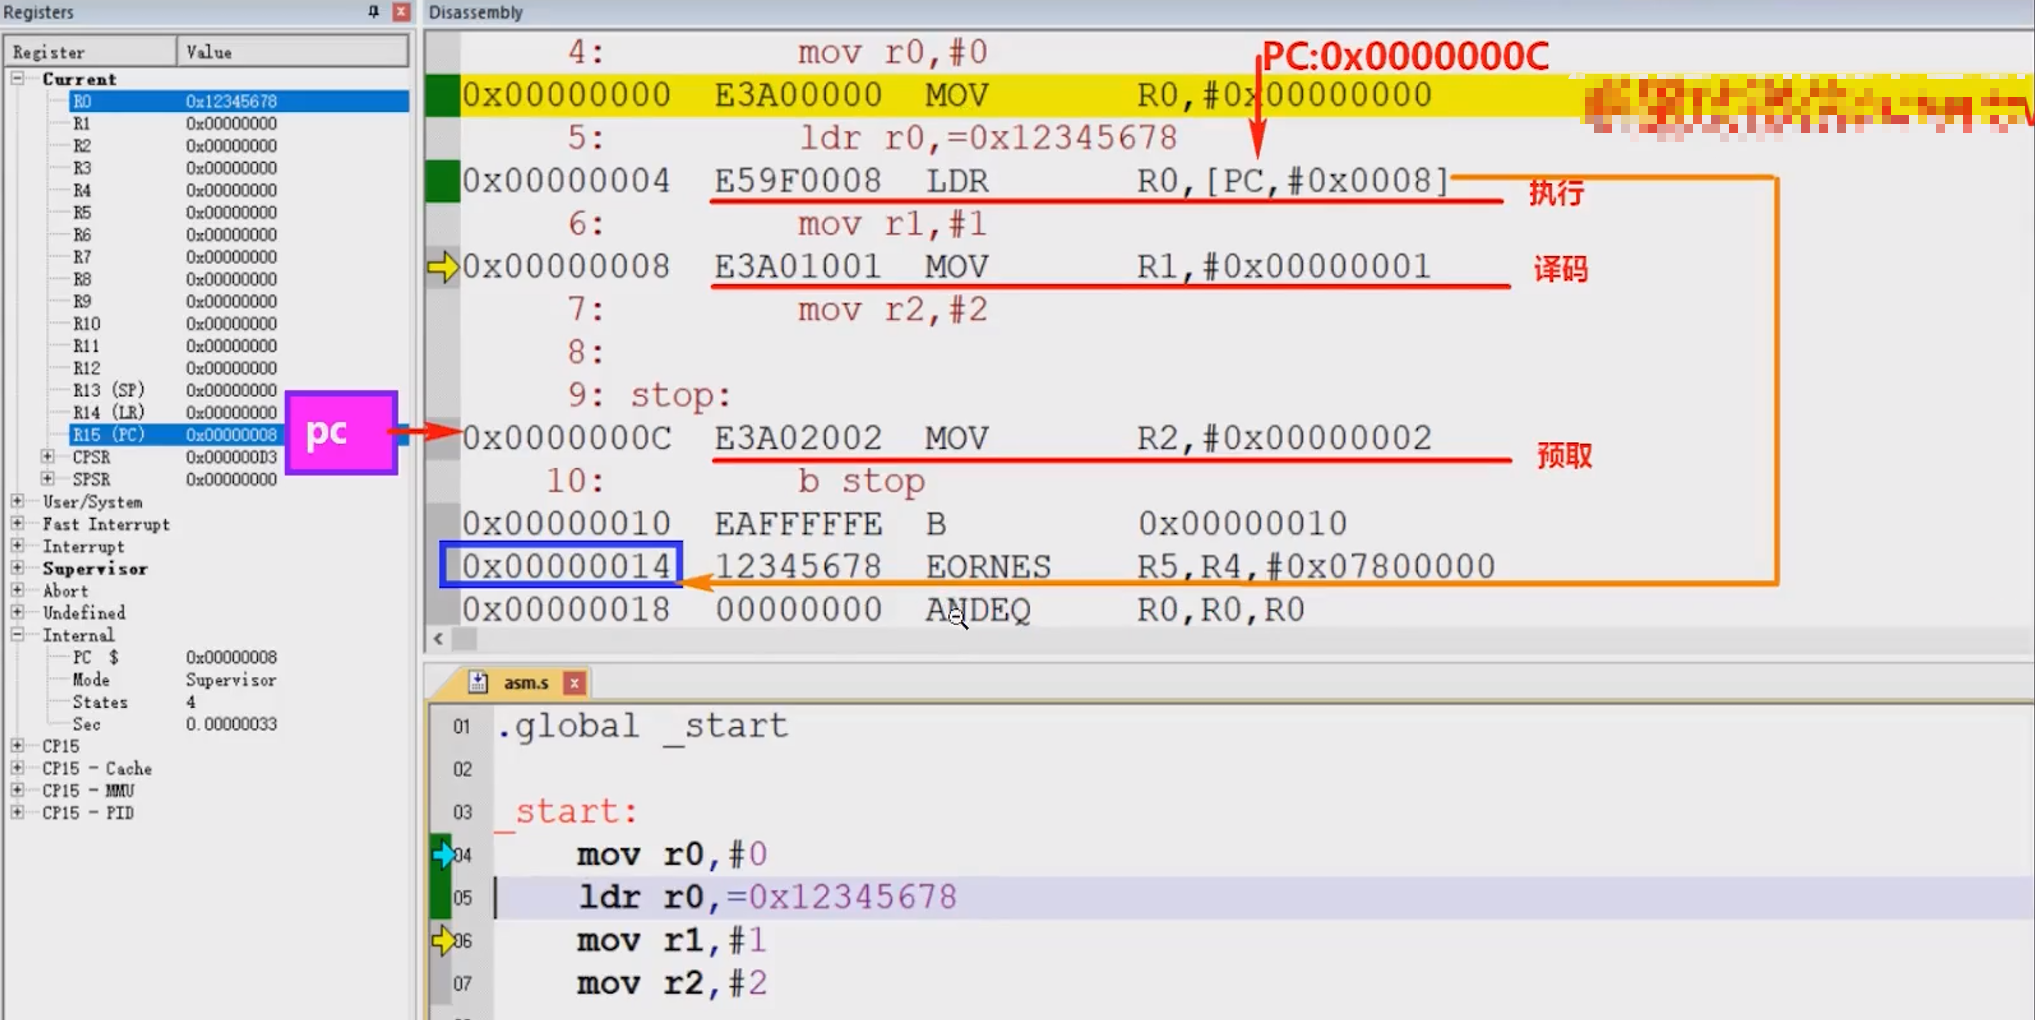
Task: Expand the User/System register group
Action: point(18,501)
